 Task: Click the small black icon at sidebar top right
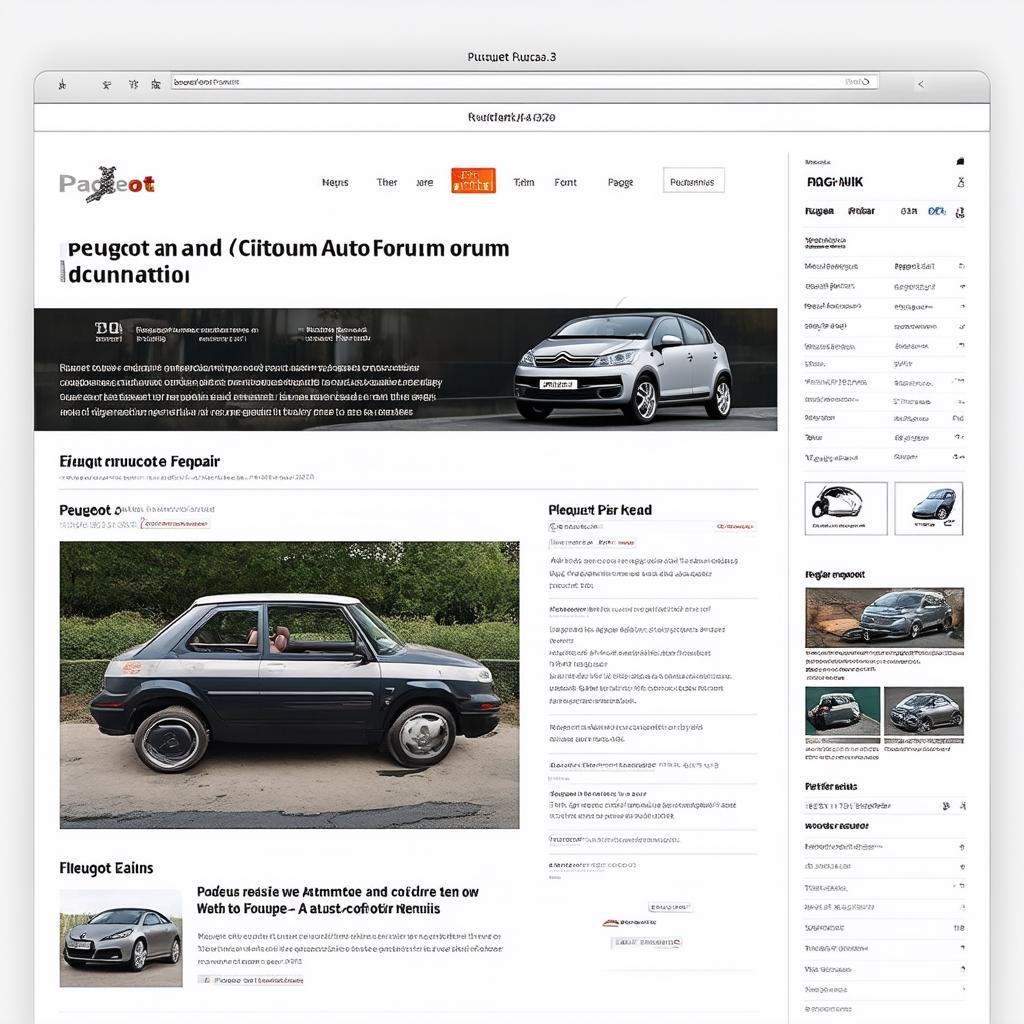point(960,161)
